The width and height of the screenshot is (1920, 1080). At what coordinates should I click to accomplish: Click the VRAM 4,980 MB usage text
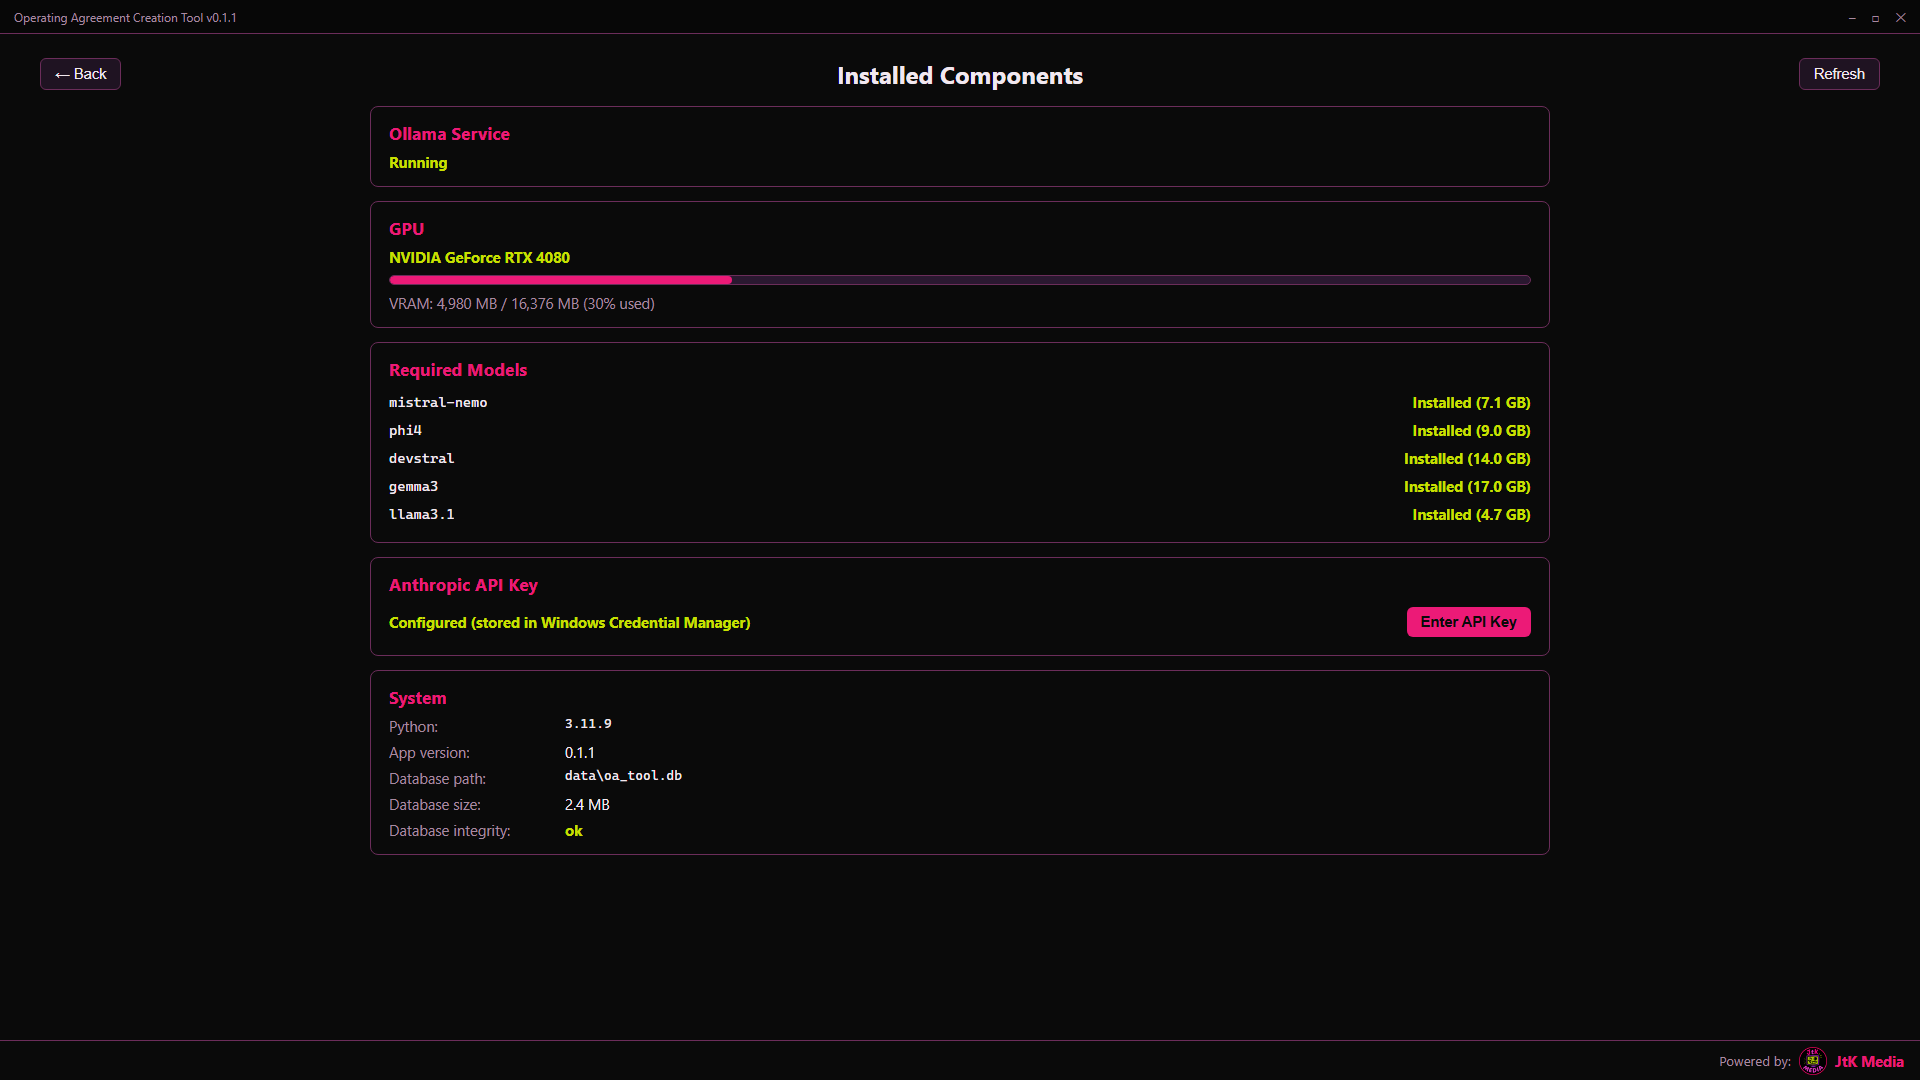click(522, 304)
